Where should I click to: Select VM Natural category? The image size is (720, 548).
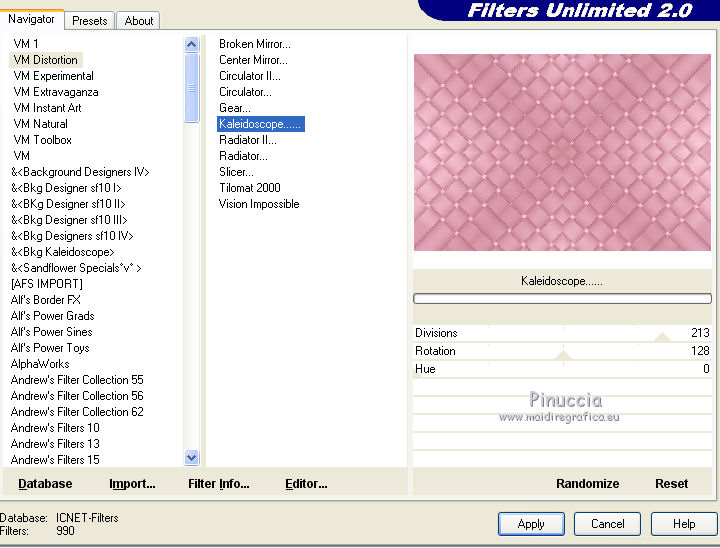(x=40, y=124)
